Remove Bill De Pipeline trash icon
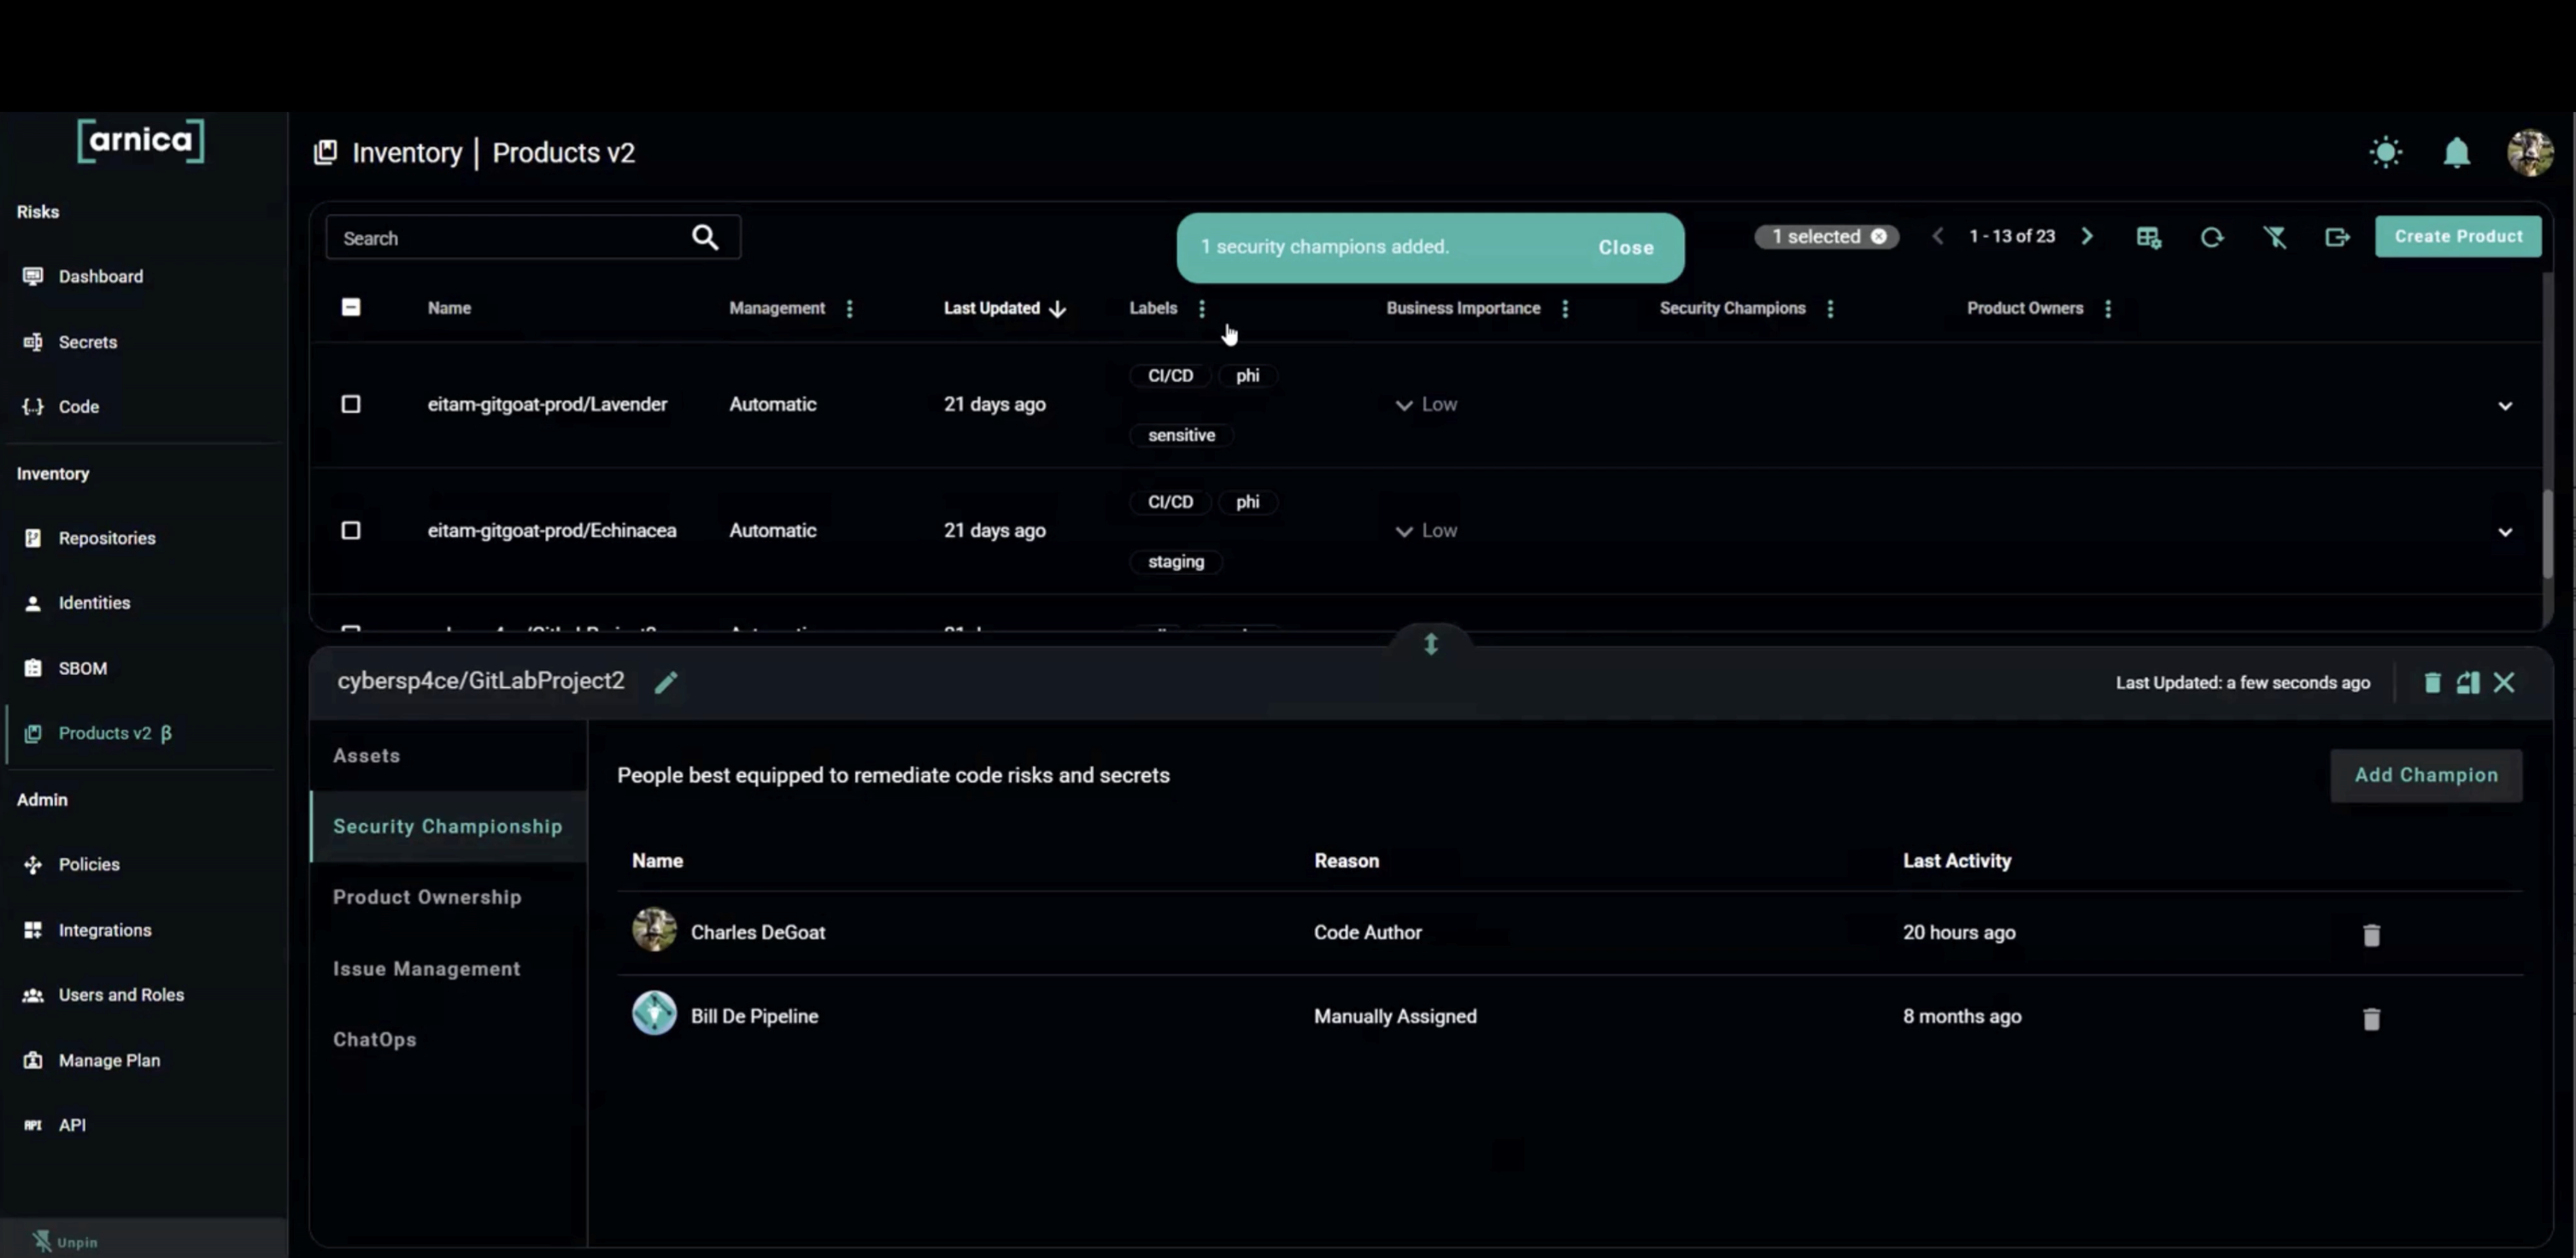The height and width of the screenshot is (1258, 2576). point(2371,1019)
